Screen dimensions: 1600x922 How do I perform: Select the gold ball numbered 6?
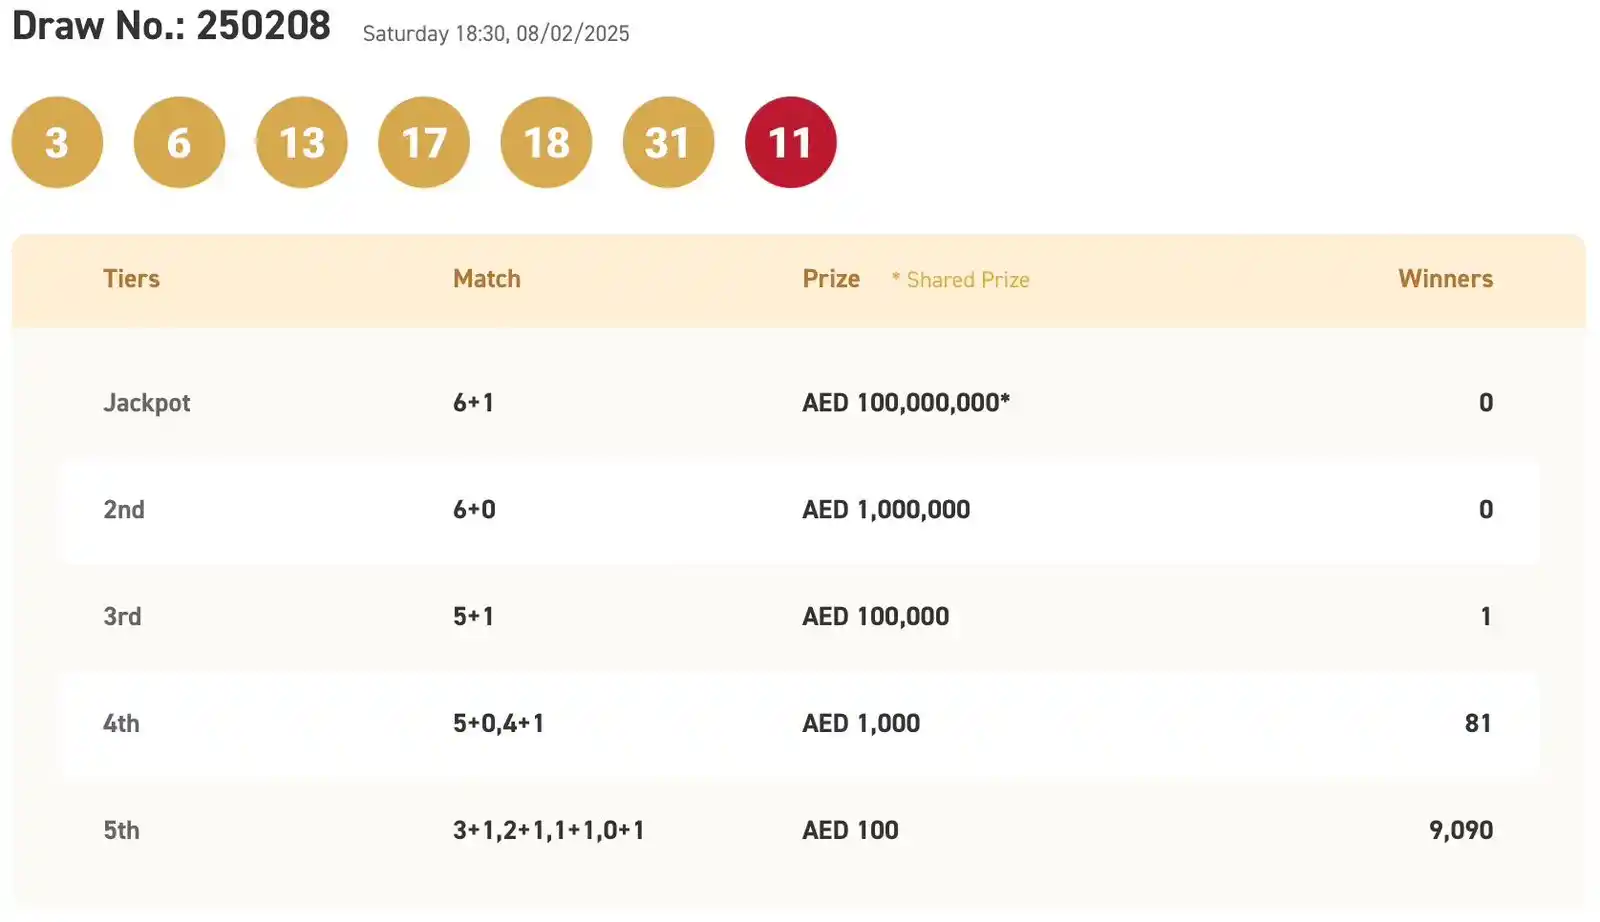179,142
